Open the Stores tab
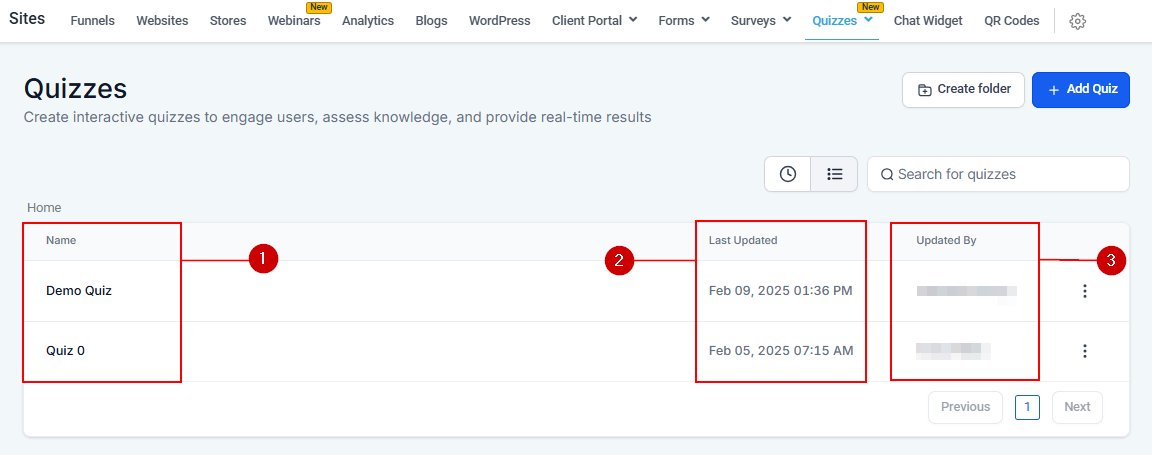The width and height of the screenshot is (1152, 455). tap(228, 21)
